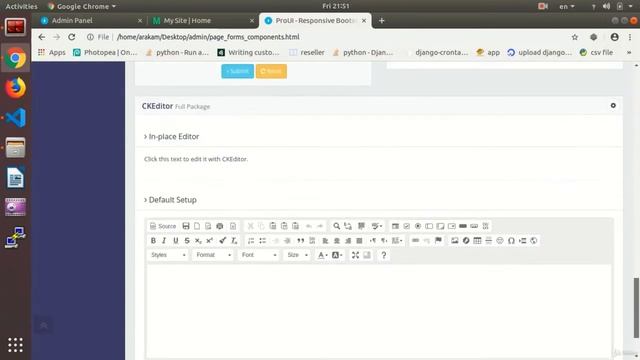Insert a button form element
This screenshot has height=360, width=640.
point(463,226)
